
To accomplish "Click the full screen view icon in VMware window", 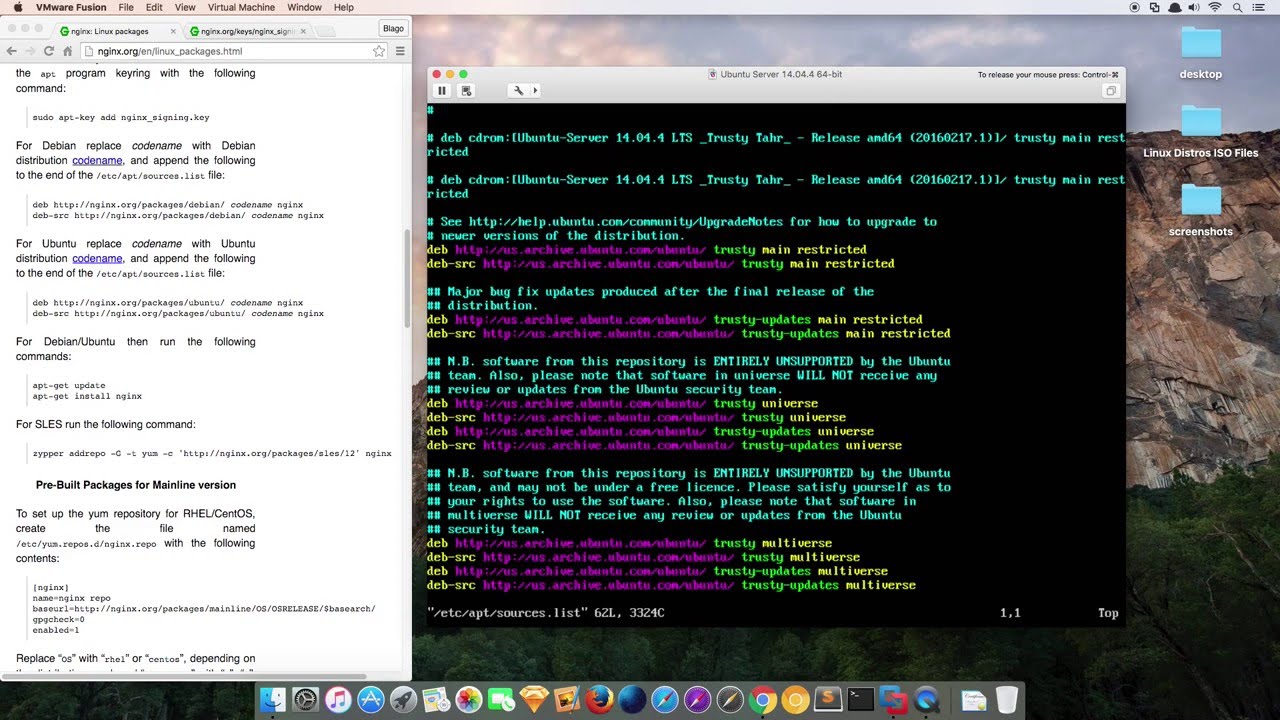I will coord(1110,91).
